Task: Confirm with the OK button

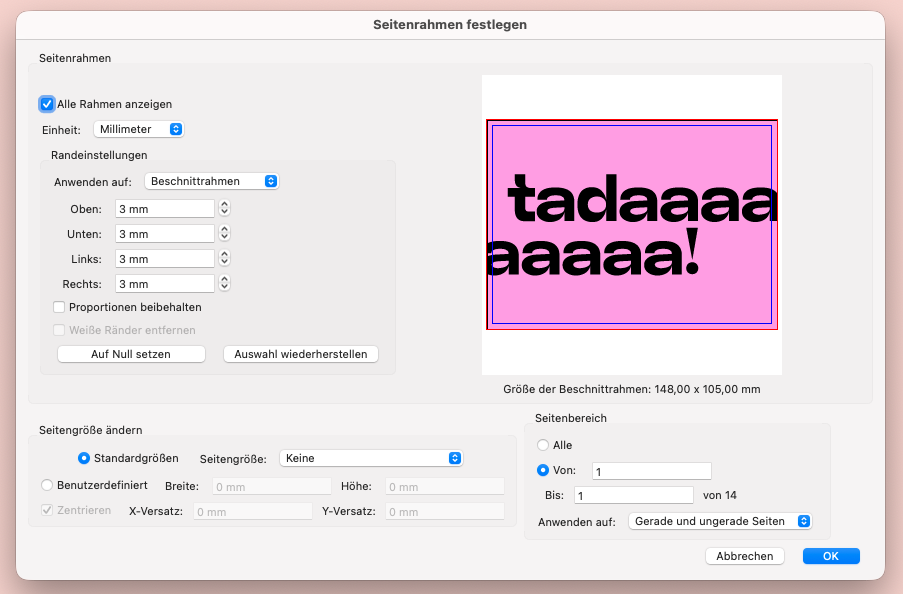Action: pyautogui.click(x=831, y=556)
